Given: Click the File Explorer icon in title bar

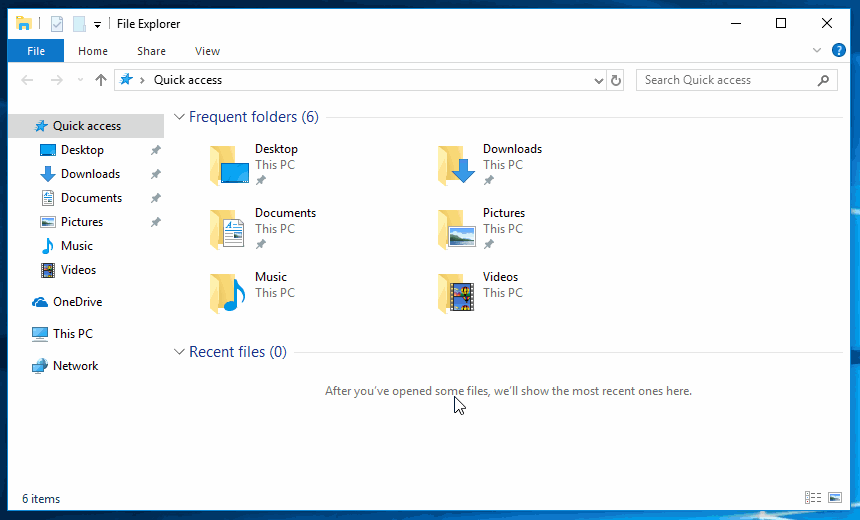Looking at the screenshot, I should pyautogui.click(x=24, y=24).
